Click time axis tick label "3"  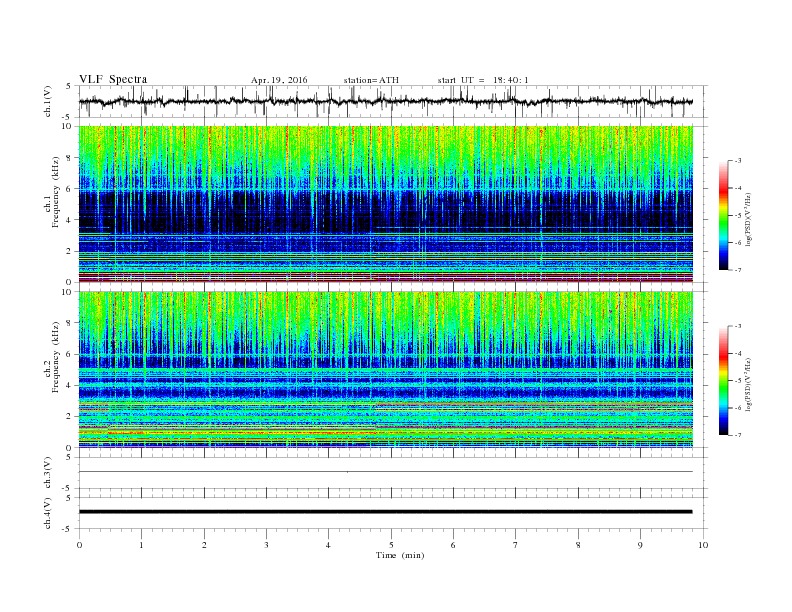(266, 545)
